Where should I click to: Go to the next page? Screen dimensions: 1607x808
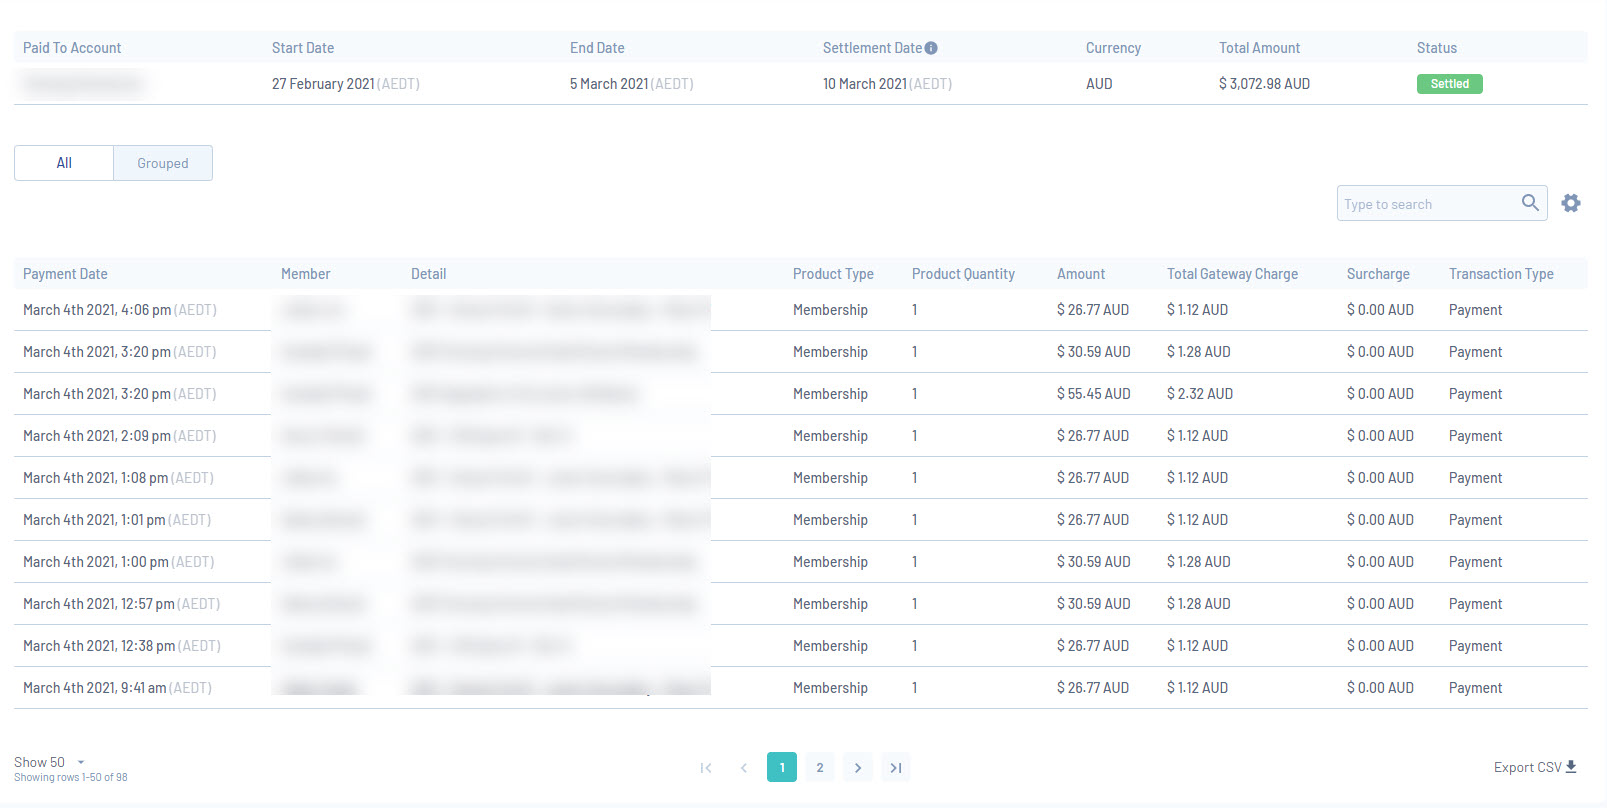[x=858, y=767]
